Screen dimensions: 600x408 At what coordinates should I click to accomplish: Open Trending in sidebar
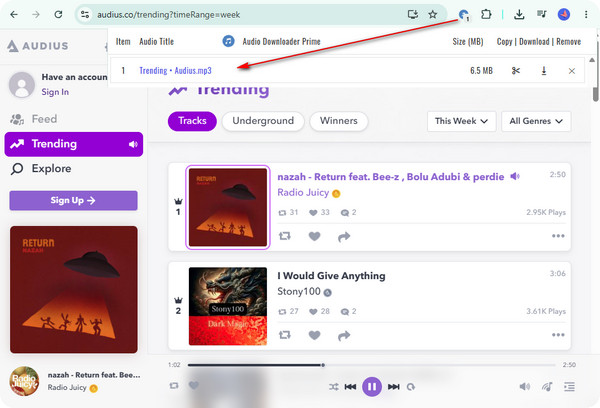73,144
